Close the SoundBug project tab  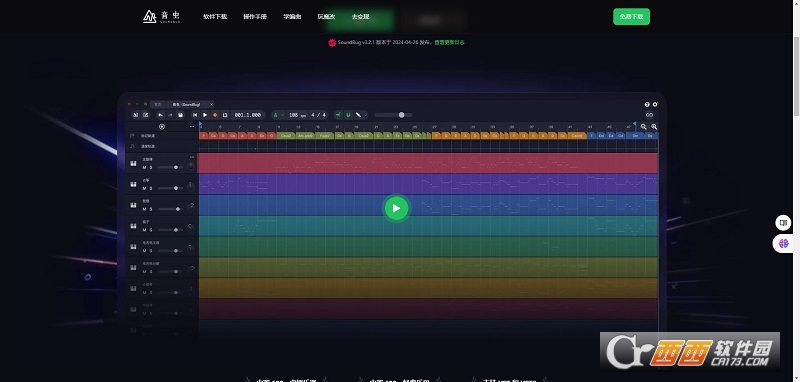(212, 105)
